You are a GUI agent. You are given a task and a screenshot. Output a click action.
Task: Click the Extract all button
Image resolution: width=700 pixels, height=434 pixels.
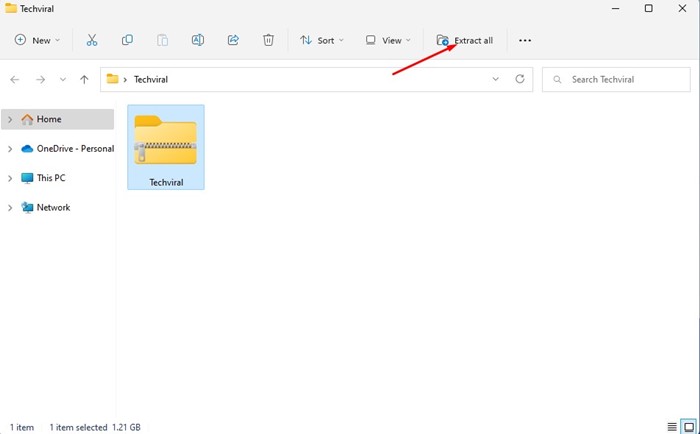pos(465,40)
